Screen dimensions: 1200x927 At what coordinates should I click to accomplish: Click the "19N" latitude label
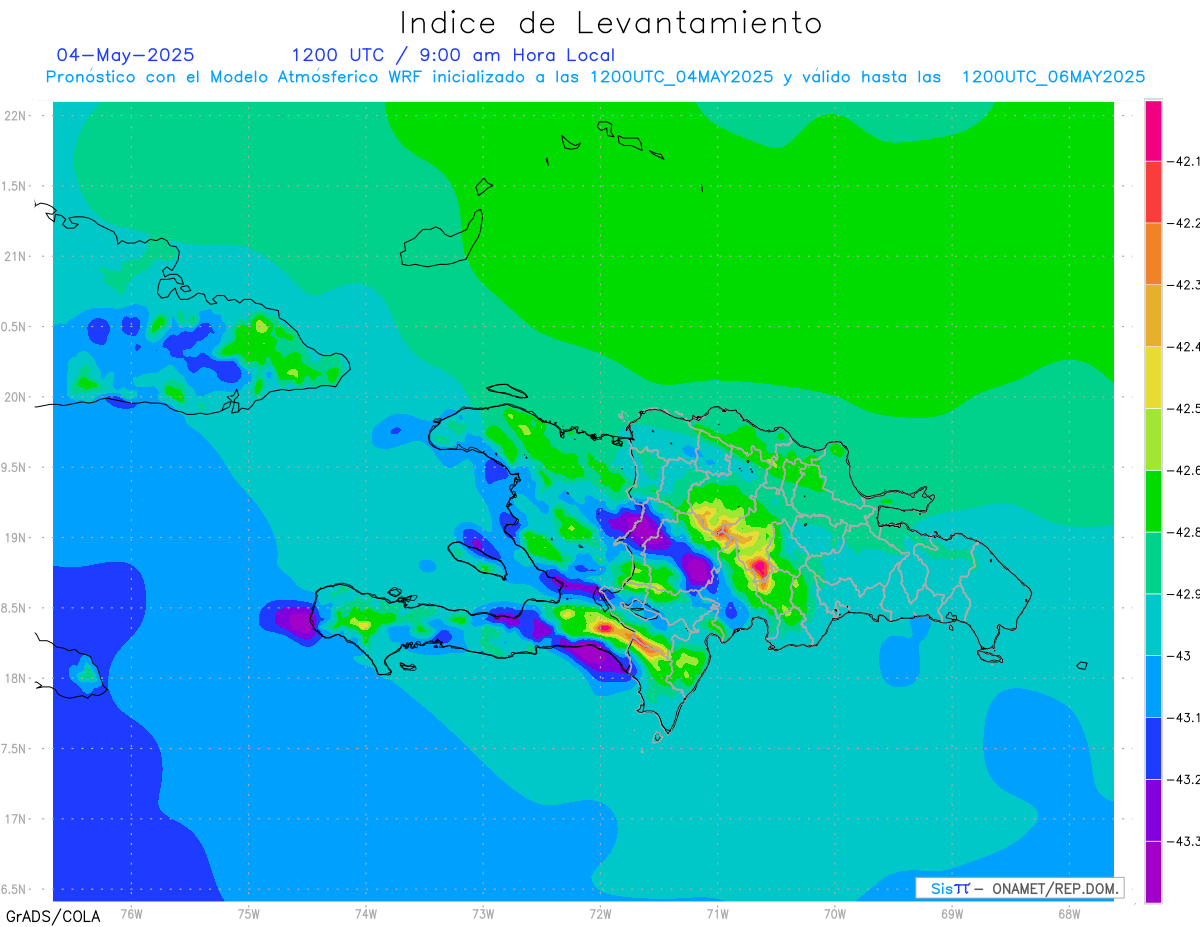pos(15,538)
